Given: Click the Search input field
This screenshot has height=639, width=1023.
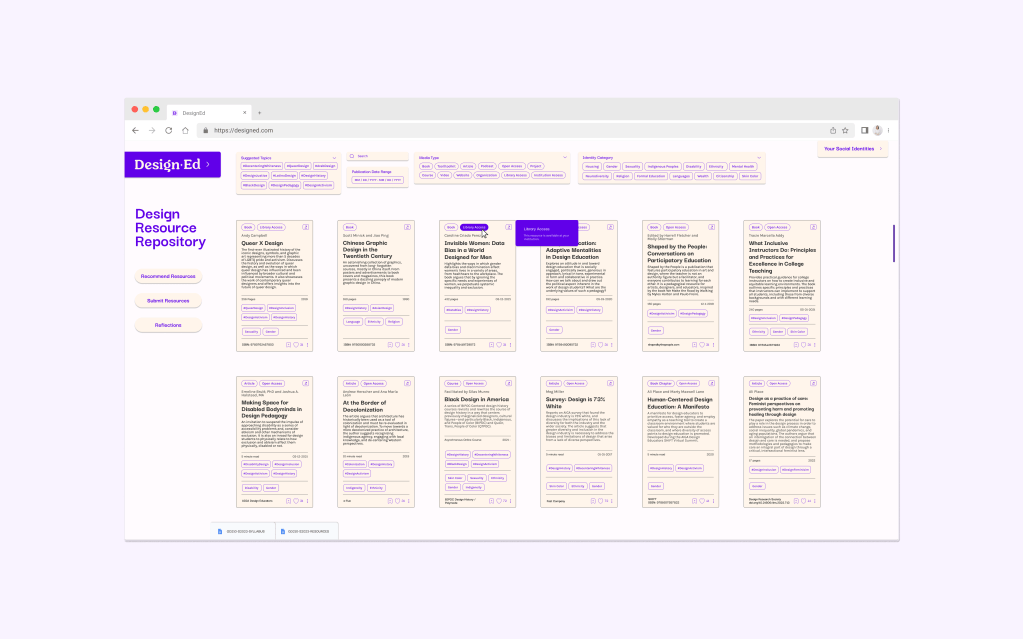Looking at the screenshot, I should tap(378, 156).
